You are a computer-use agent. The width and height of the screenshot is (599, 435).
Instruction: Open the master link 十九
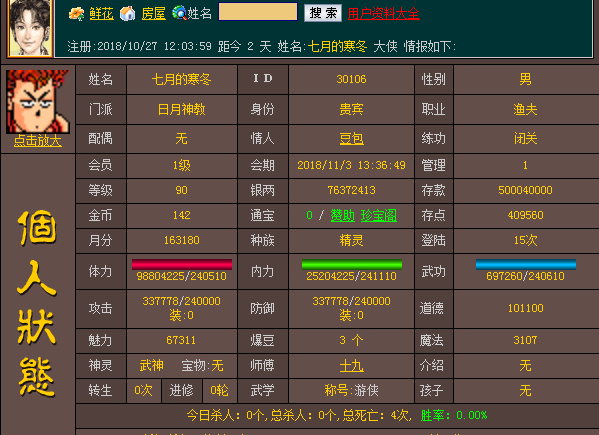point(351,366)
